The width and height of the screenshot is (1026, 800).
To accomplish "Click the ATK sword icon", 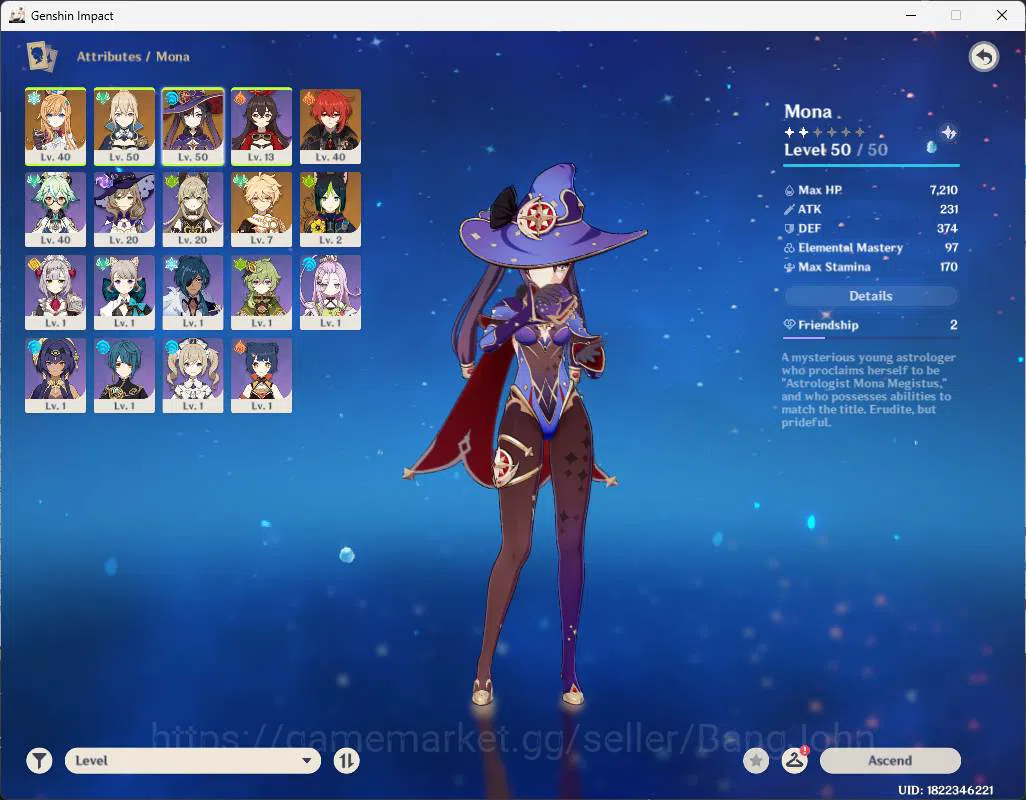I will [x=789, y=209].
